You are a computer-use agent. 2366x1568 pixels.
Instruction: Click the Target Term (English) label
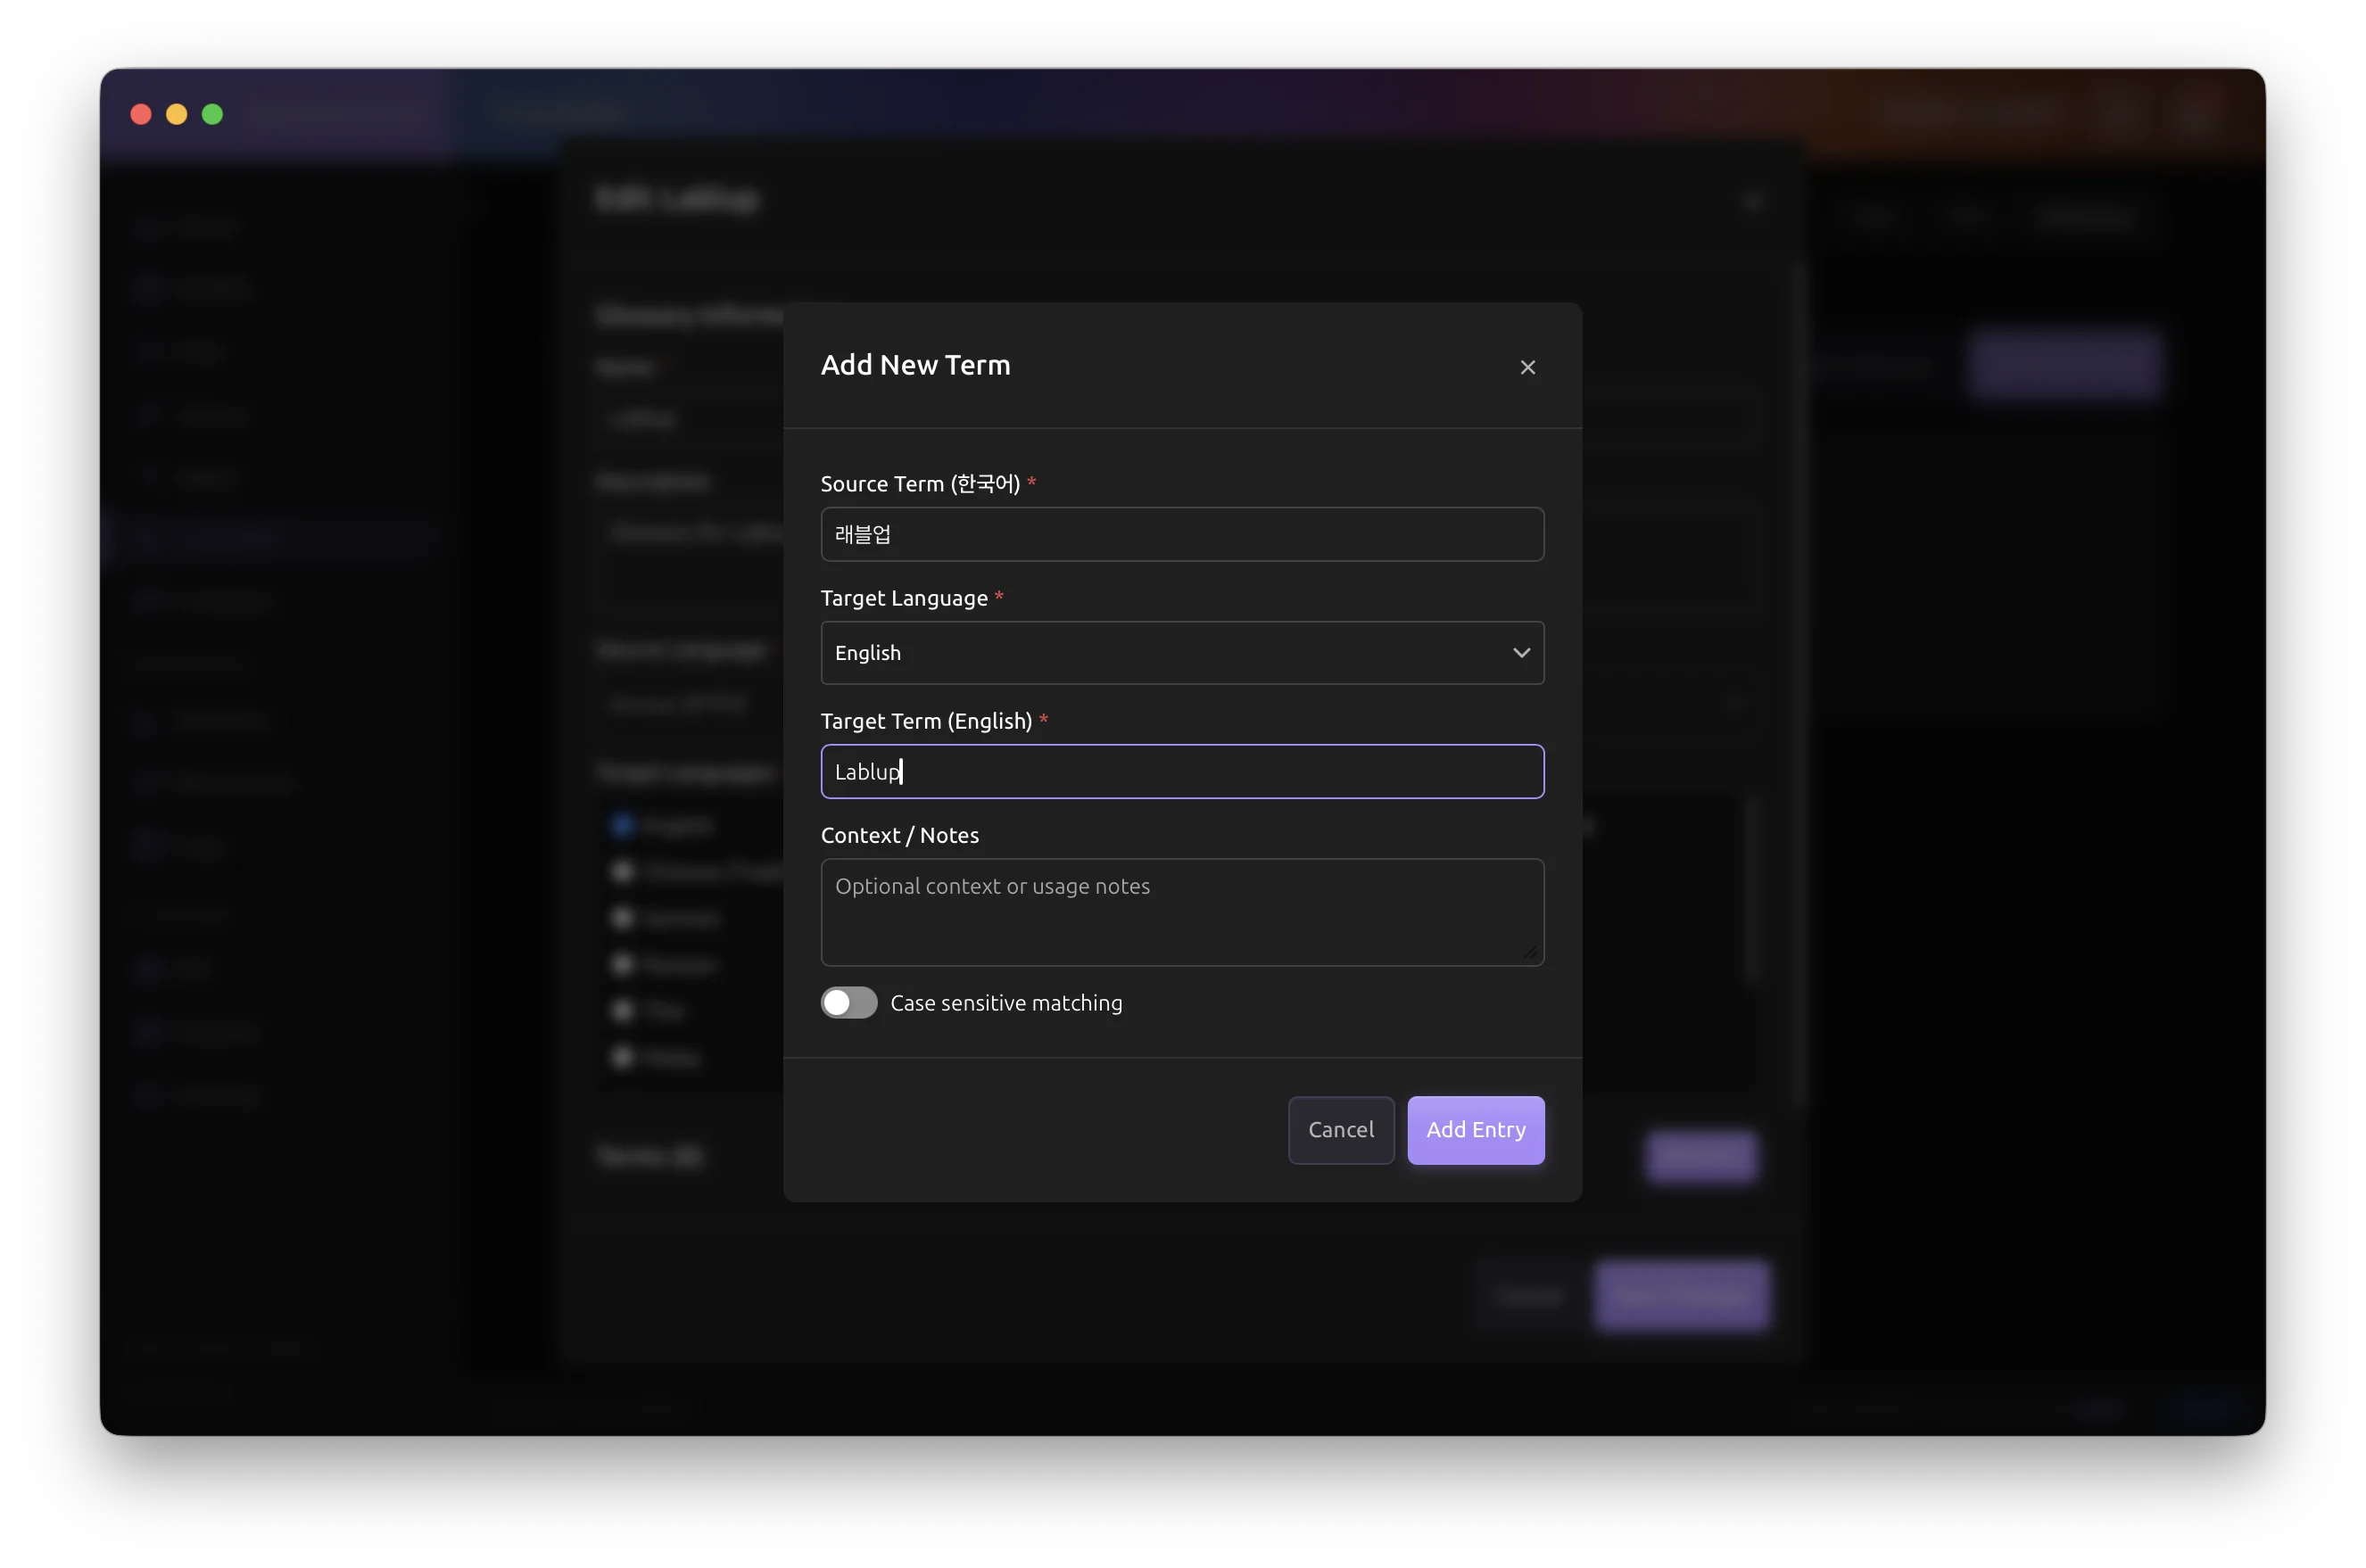[x=925, y=721]
